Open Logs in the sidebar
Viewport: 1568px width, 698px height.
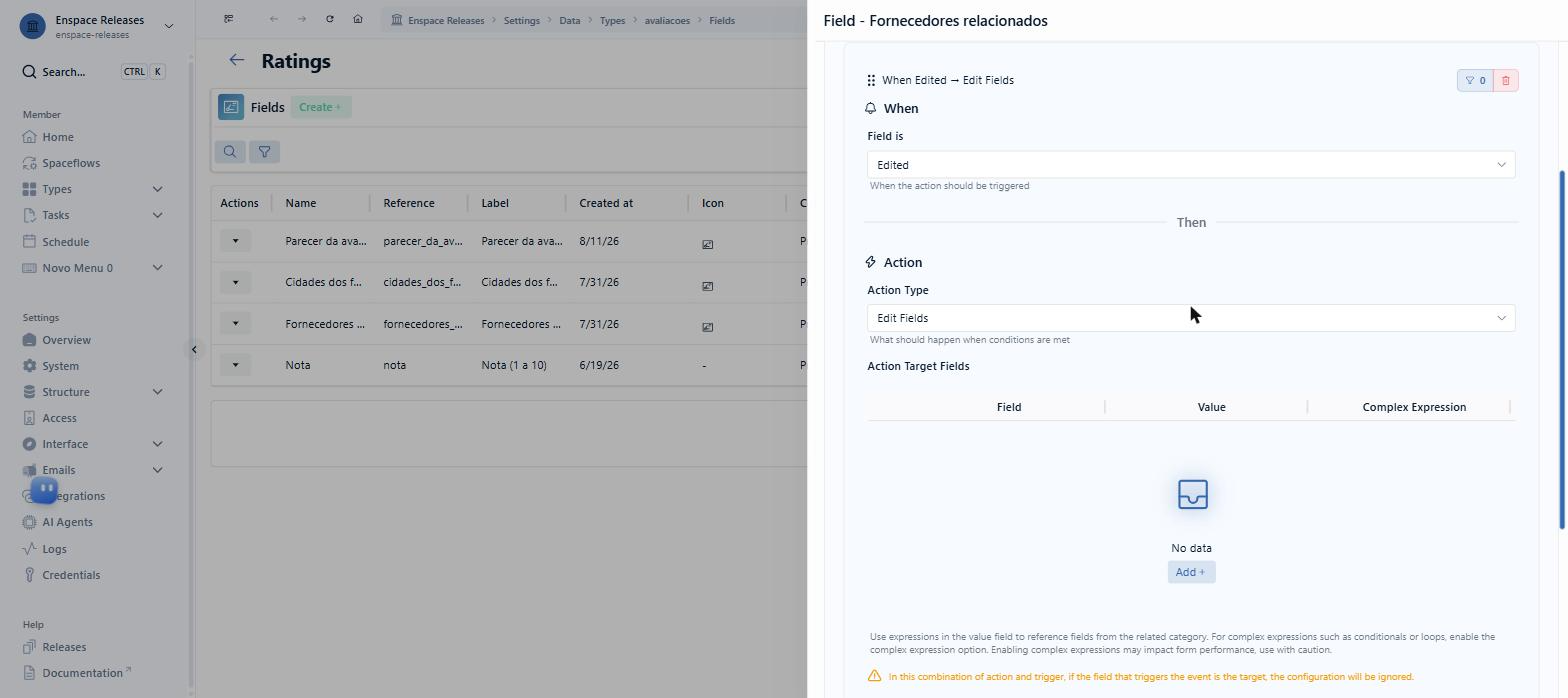[x=54, y=549]
